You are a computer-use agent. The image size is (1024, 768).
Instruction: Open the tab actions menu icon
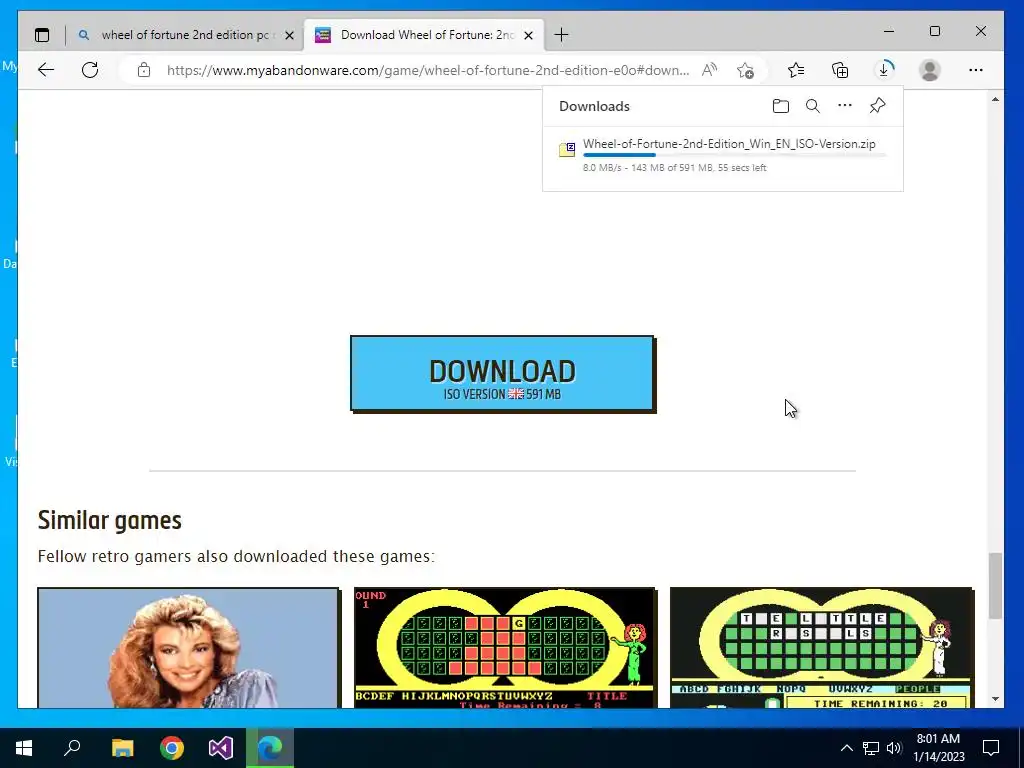coord(42,35)
